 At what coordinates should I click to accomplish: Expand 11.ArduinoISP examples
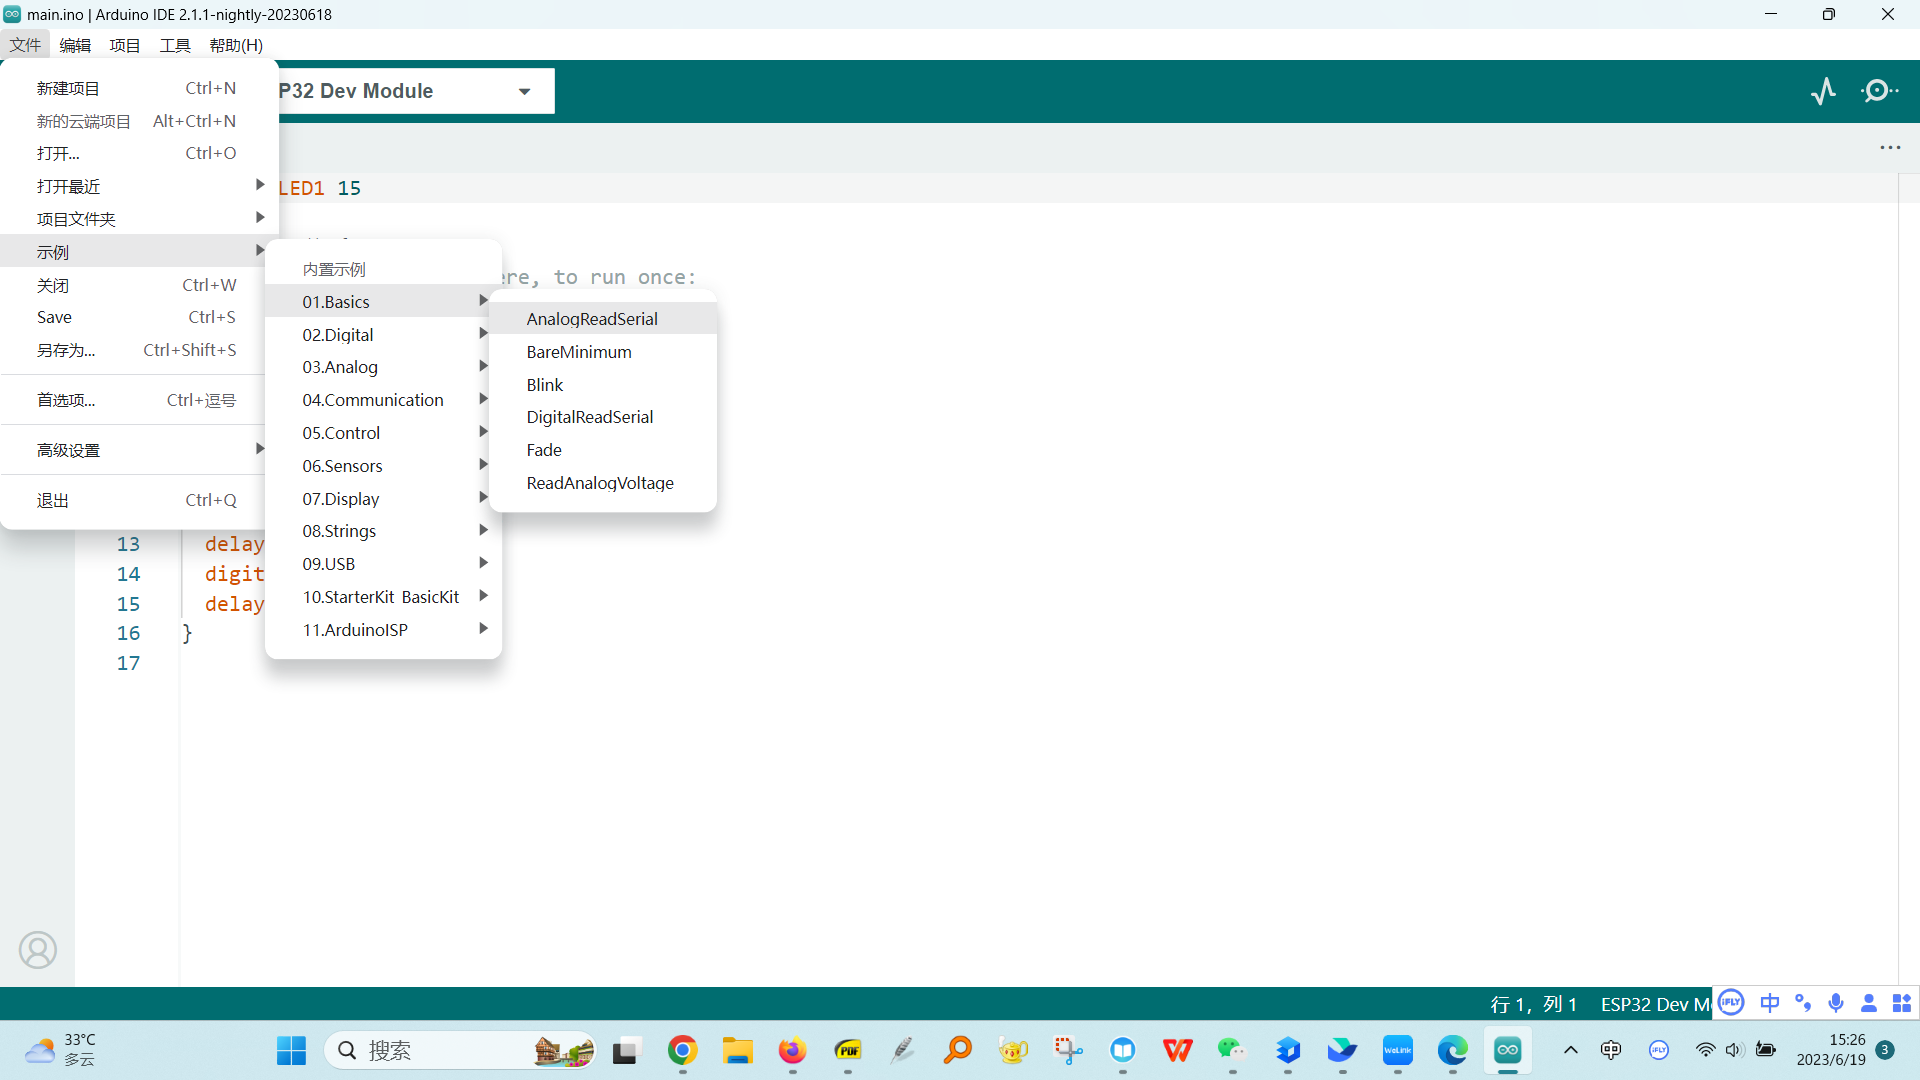384,630
